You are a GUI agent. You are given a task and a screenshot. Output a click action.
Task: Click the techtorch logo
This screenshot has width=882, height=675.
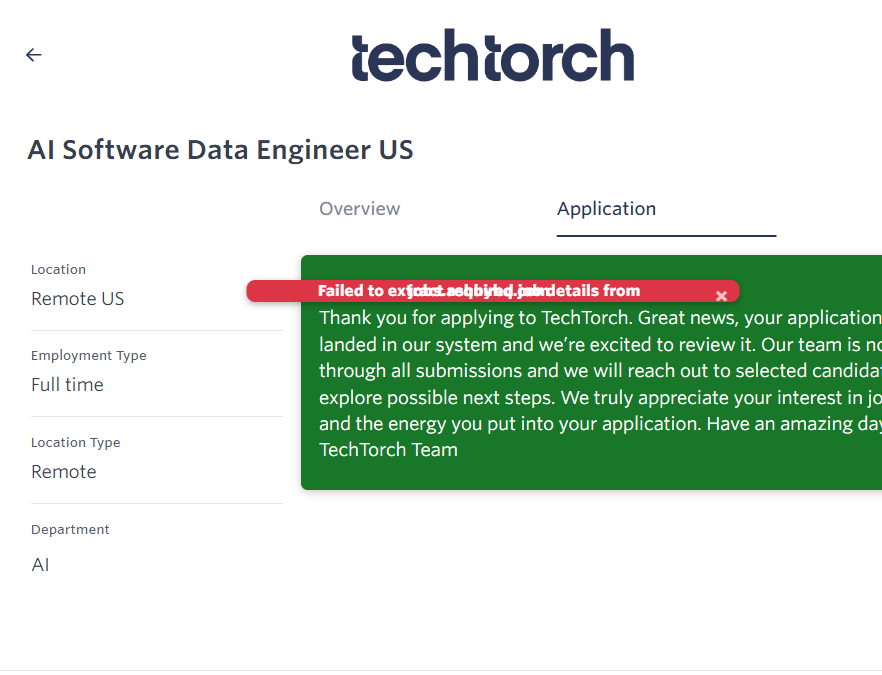click(x=492, y=56)
